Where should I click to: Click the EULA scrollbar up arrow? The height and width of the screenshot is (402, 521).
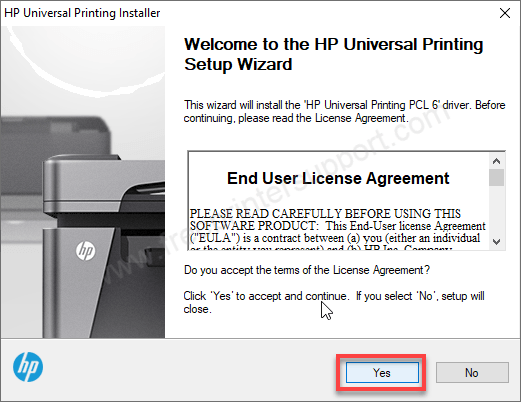tap(496, 161)
